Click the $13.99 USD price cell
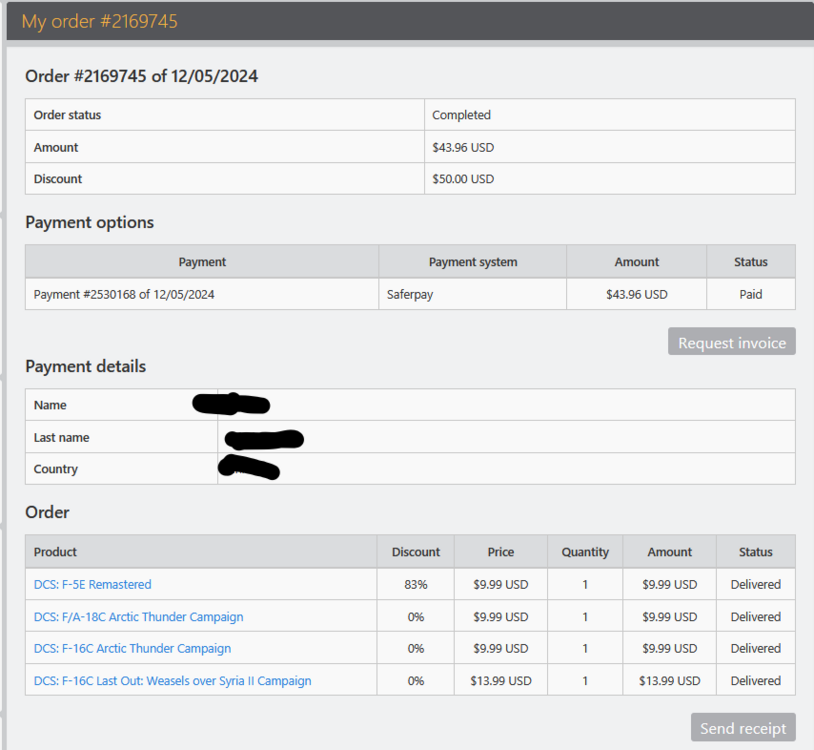 tap(500, 681)
